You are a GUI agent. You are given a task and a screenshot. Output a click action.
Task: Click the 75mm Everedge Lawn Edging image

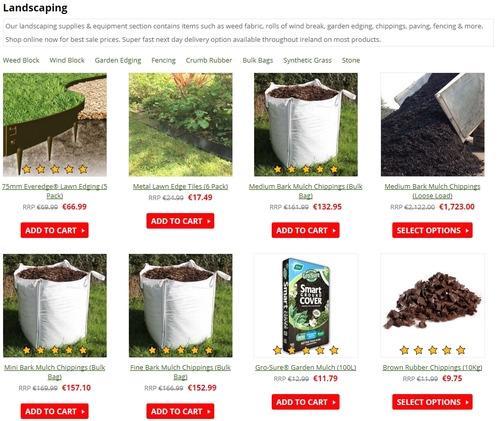(55, 125)
